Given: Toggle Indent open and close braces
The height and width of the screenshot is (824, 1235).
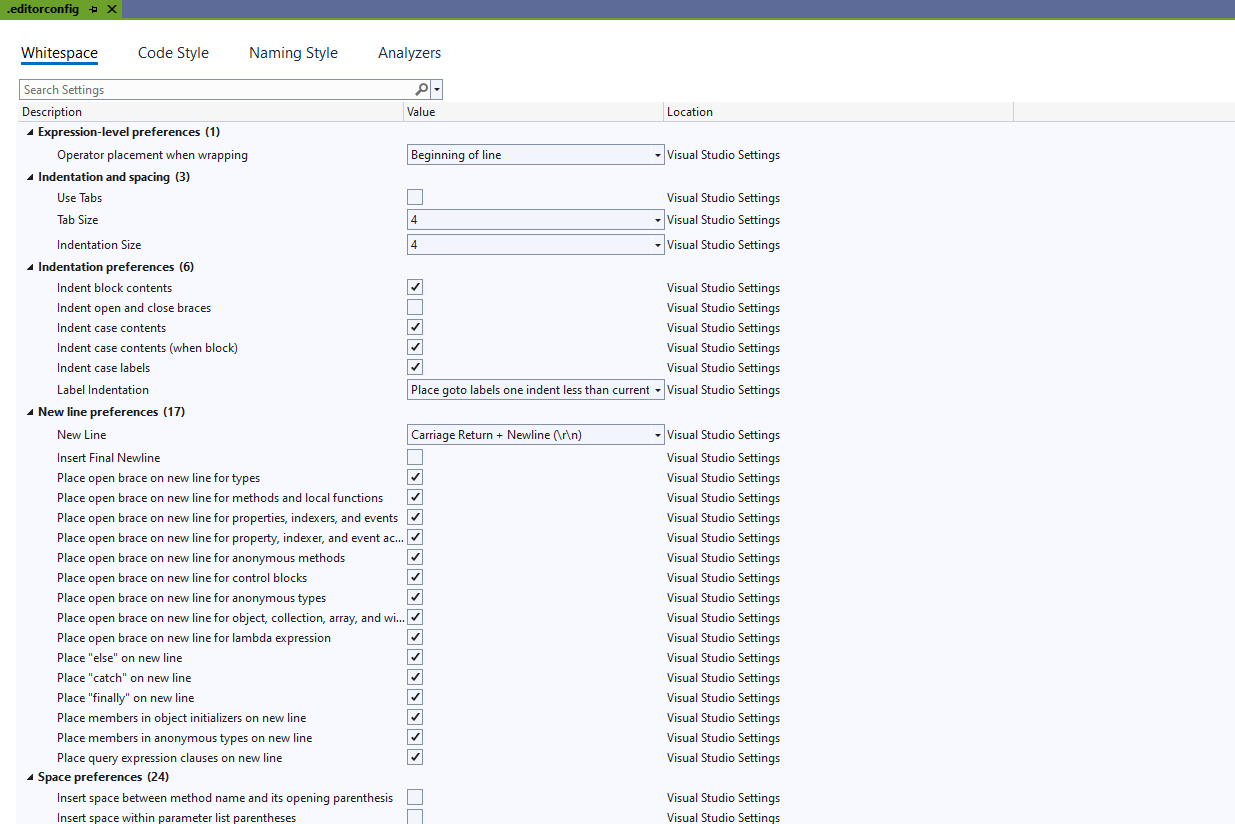Looking at the screenshot, I should (415, 308).
